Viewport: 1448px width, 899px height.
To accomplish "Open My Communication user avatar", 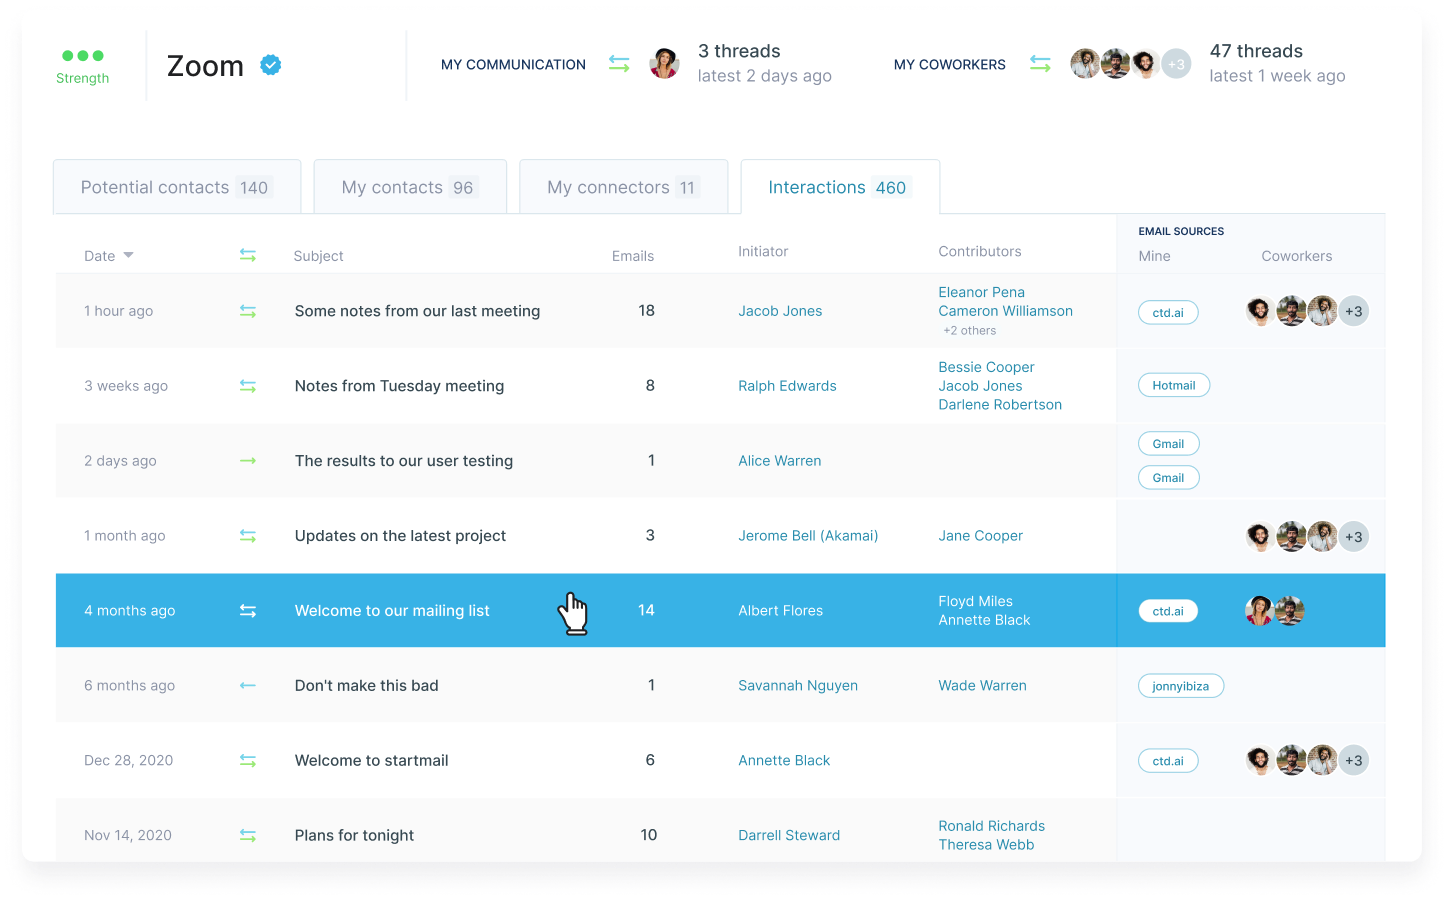I will click(x=664, y=64).
